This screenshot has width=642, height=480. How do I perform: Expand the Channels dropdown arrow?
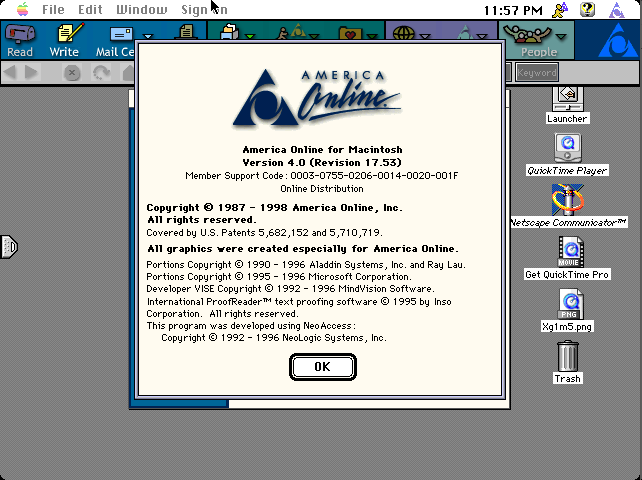click(x=482, y=36)
